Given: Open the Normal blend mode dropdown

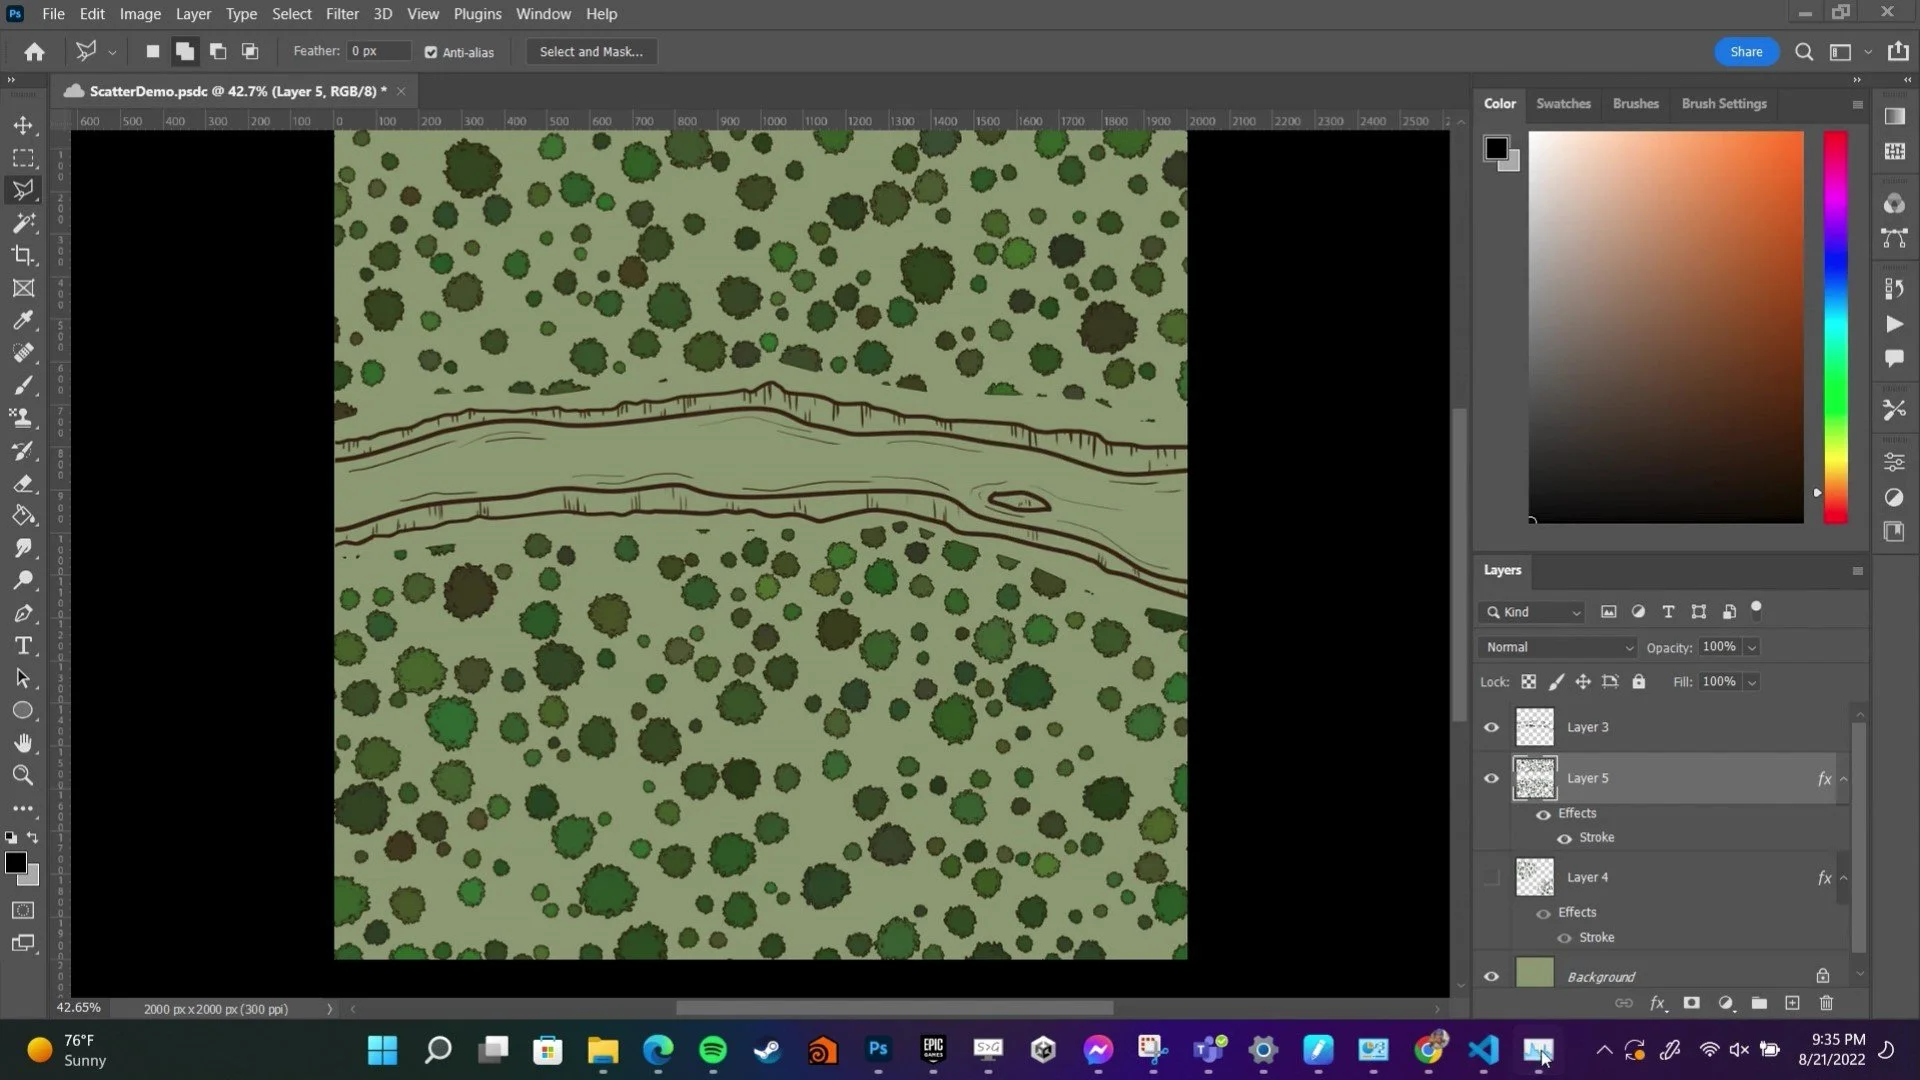Looking at the screenshot, I should pos(1557,647).
